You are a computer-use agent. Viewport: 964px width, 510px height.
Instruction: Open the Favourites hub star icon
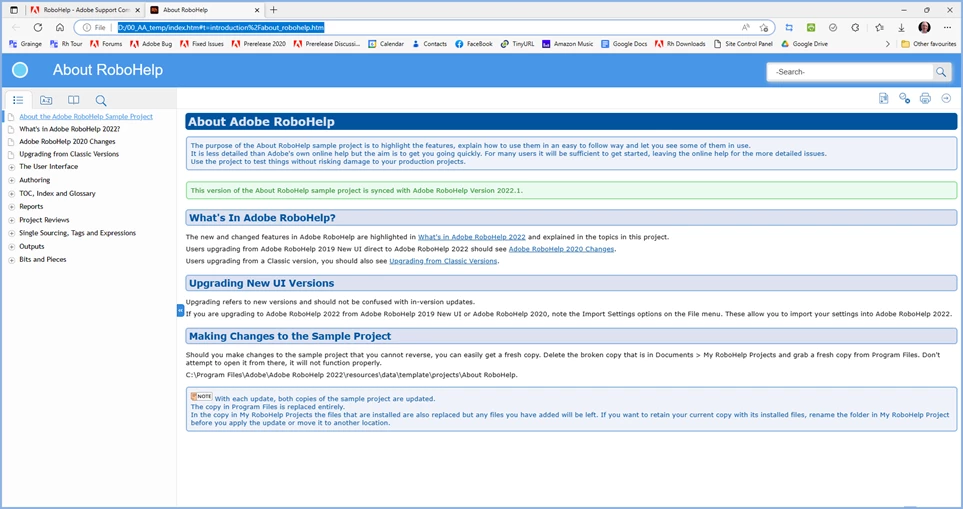[879, 28]
